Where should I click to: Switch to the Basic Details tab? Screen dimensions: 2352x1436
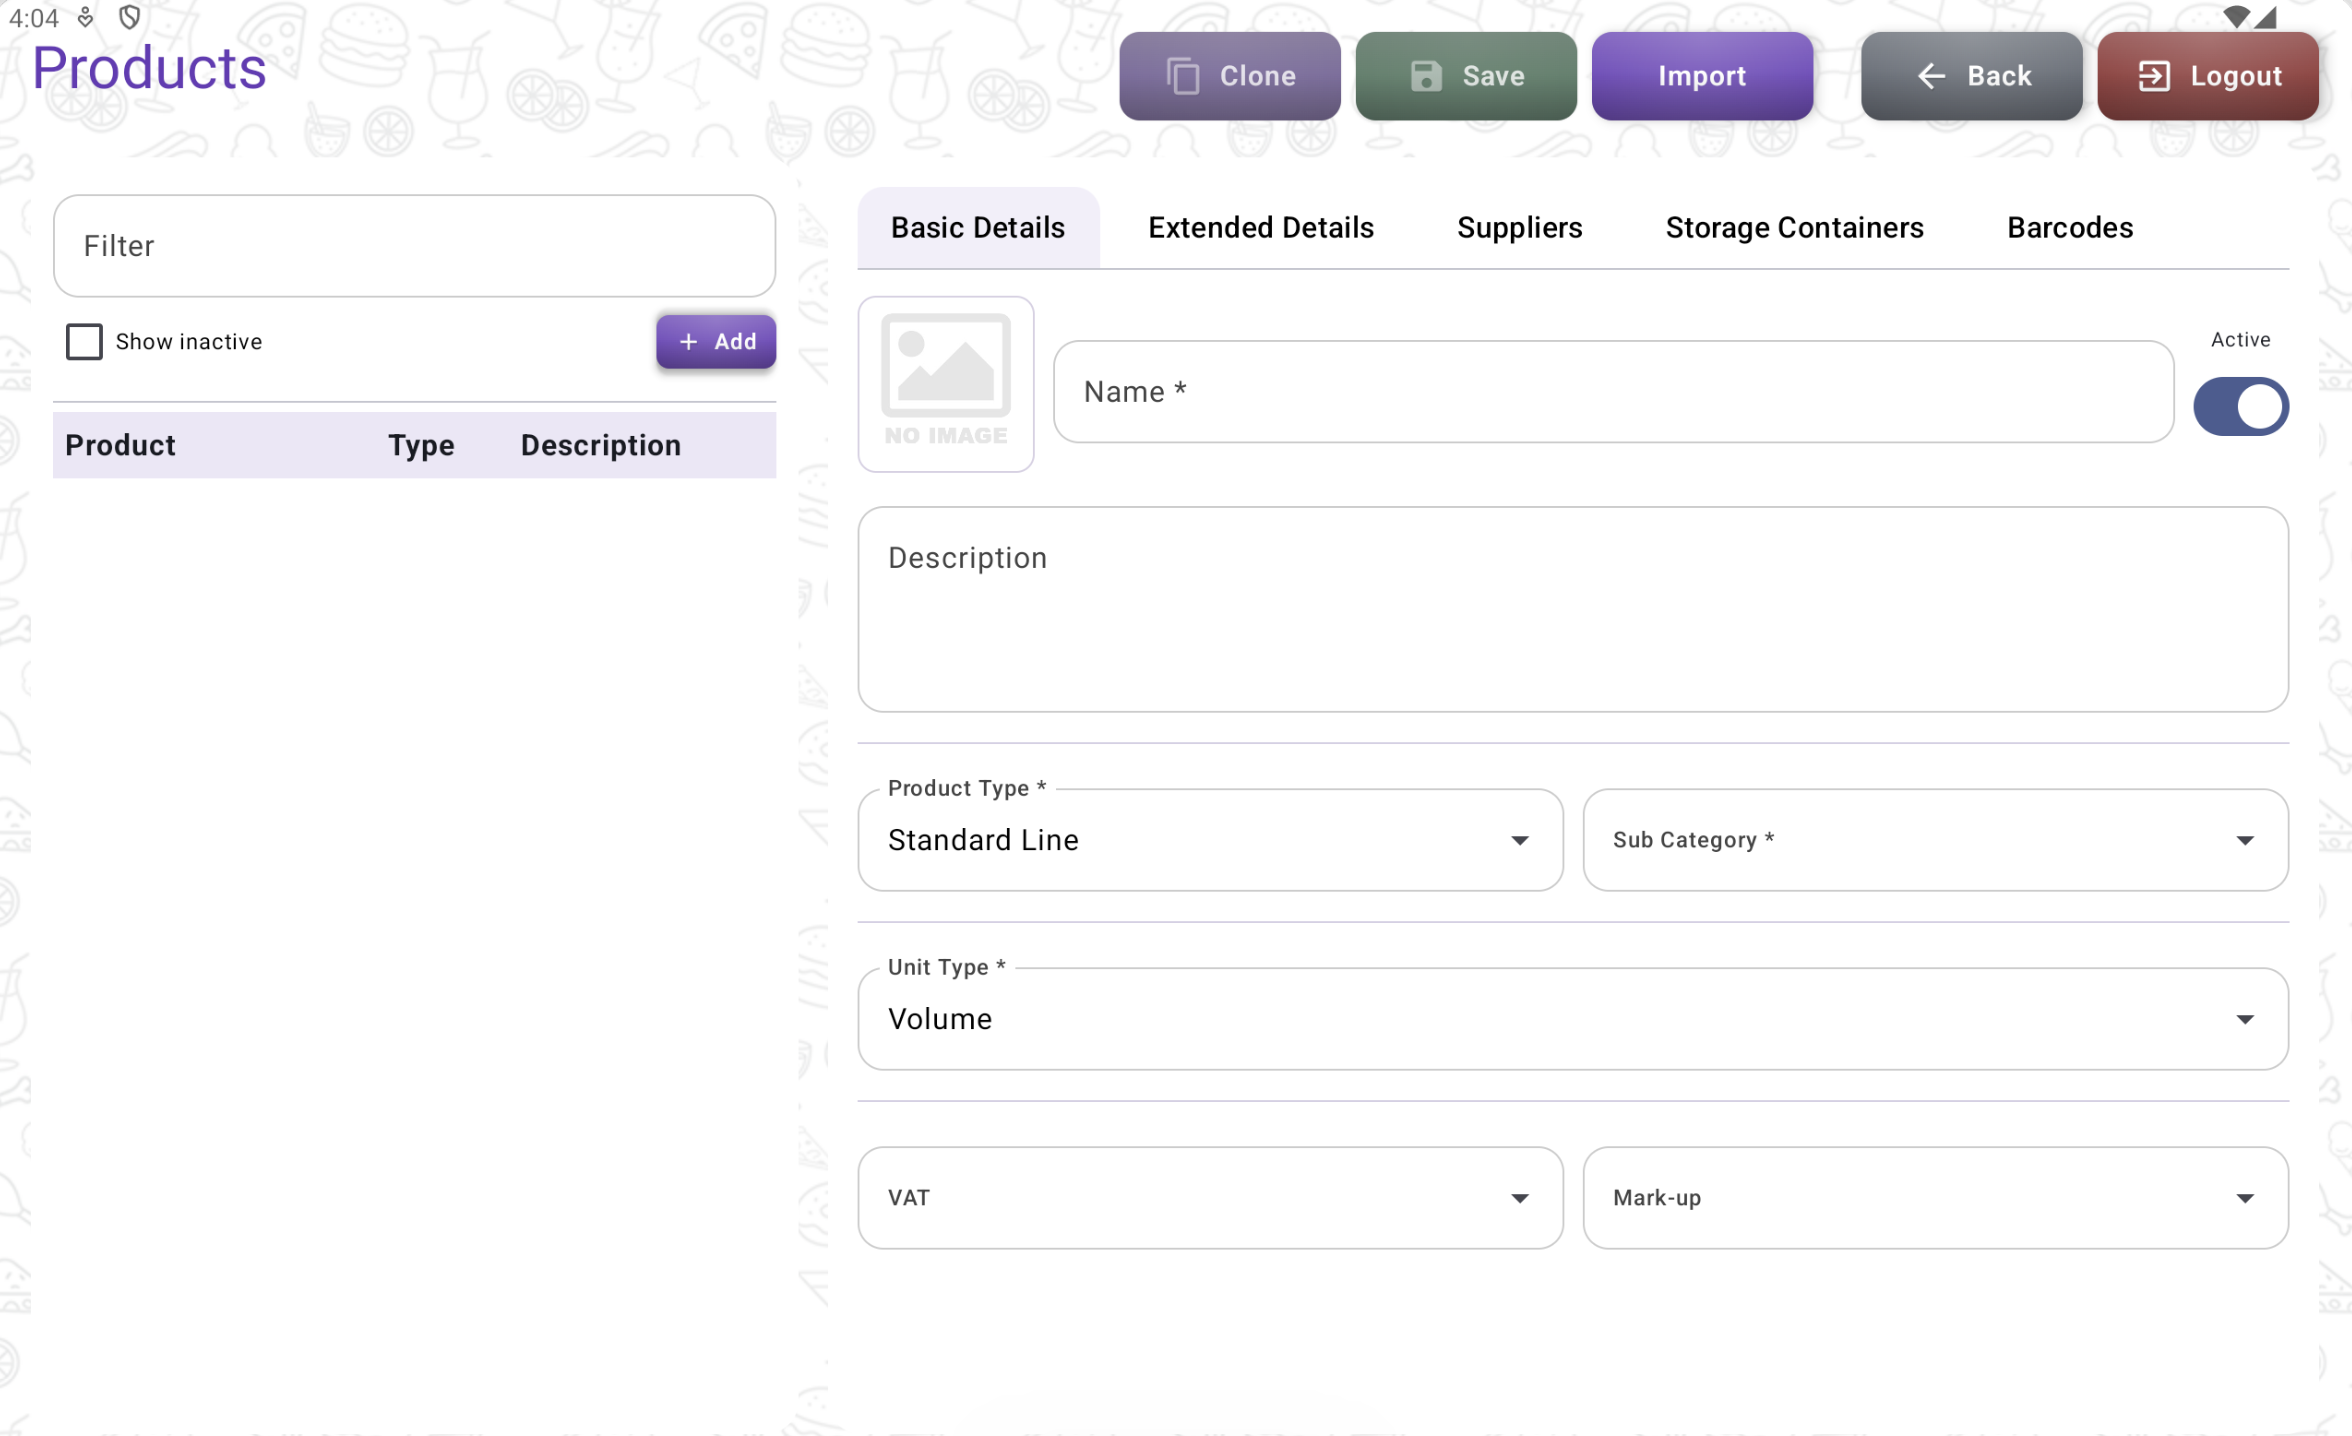(x=978, y=228)
